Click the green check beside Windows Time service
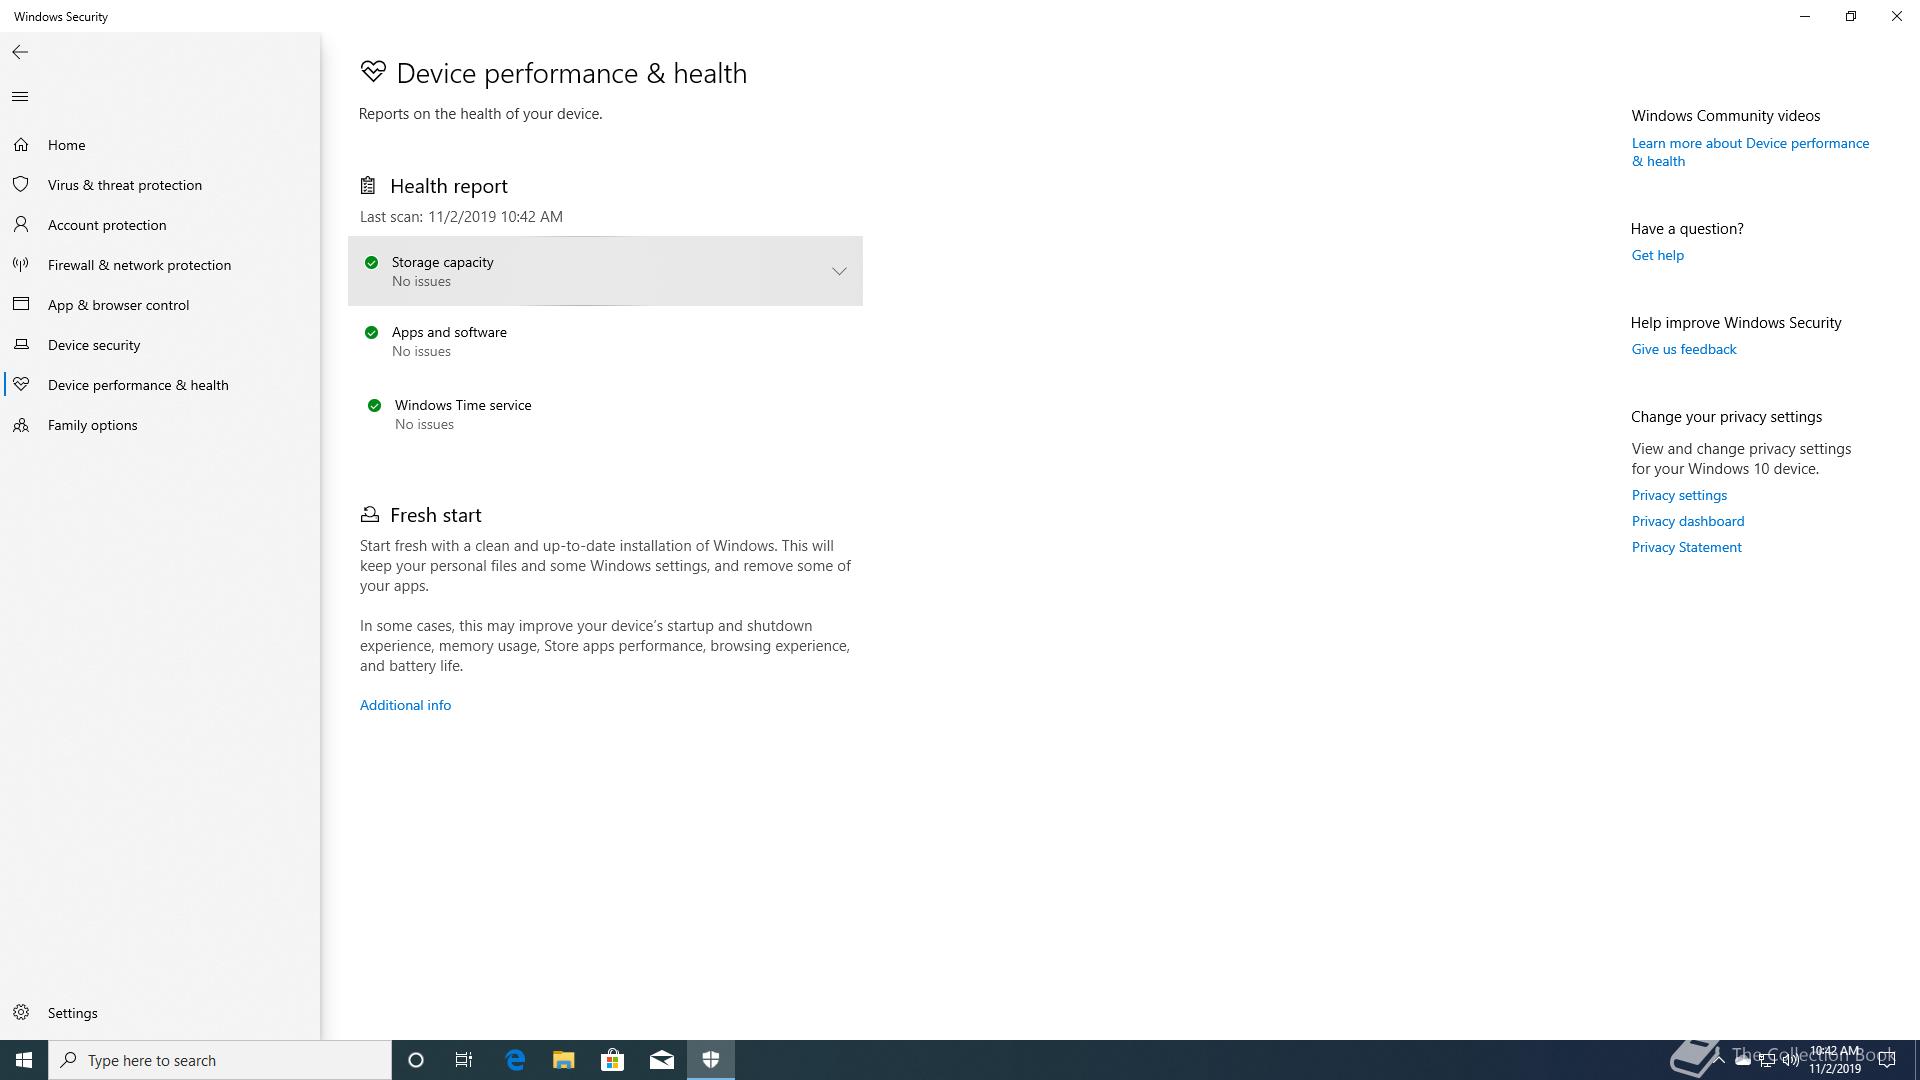This screenshot has height=1080, width=1920. coord(374,406)
